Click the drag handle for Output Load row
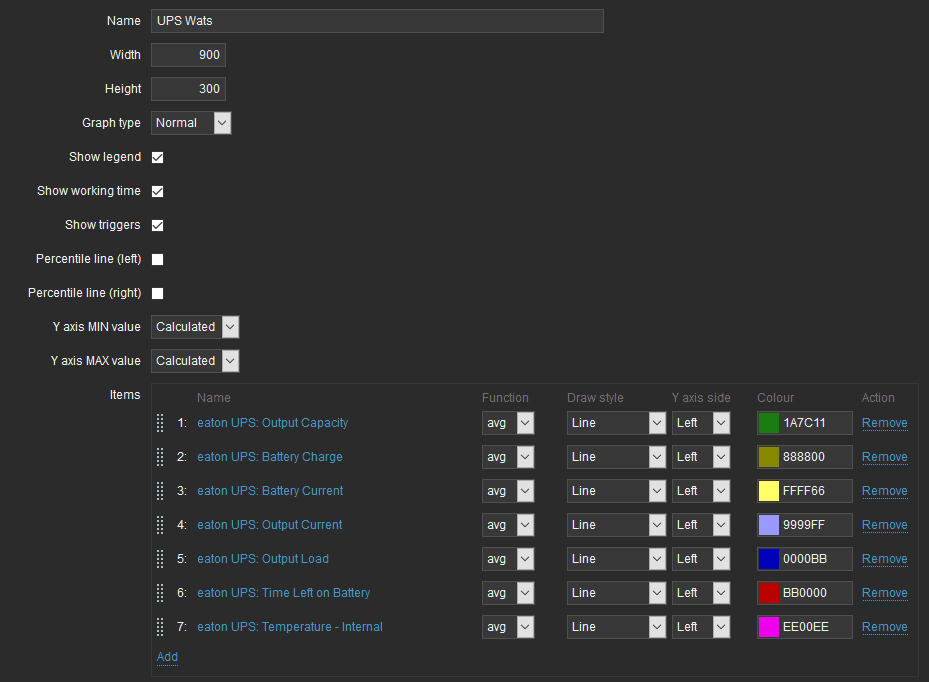The height and width of the screenshot is (682, 929). click(x=160, y=559)
